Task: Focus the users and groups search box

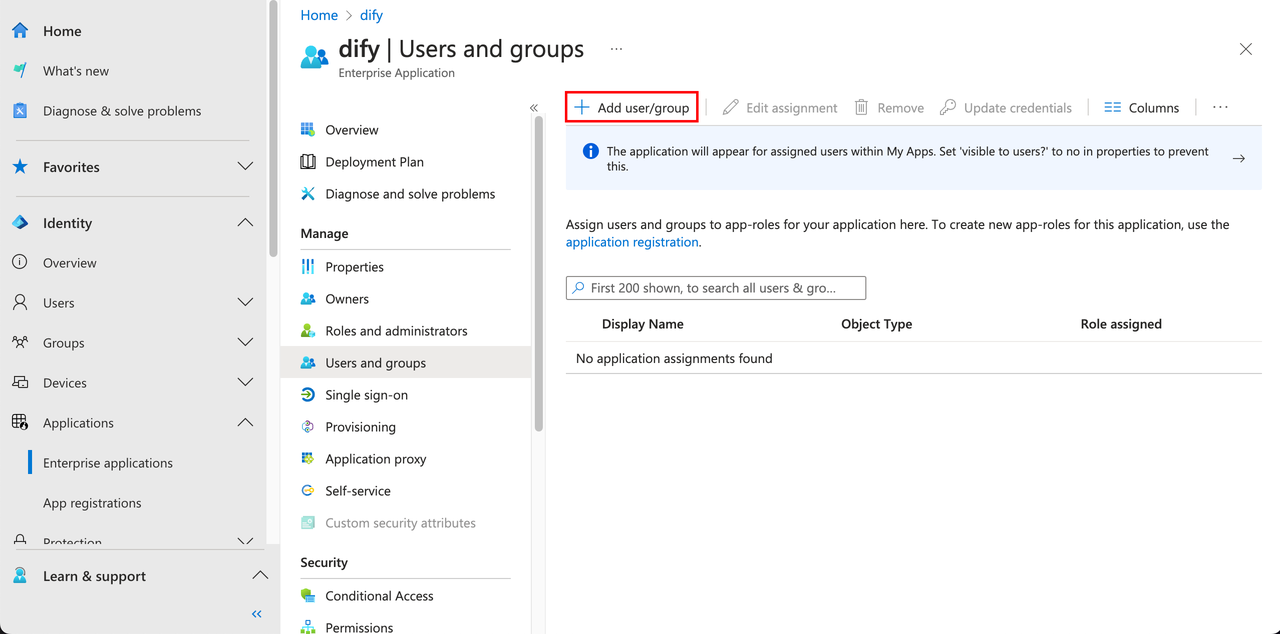Action: coord(716,288)
